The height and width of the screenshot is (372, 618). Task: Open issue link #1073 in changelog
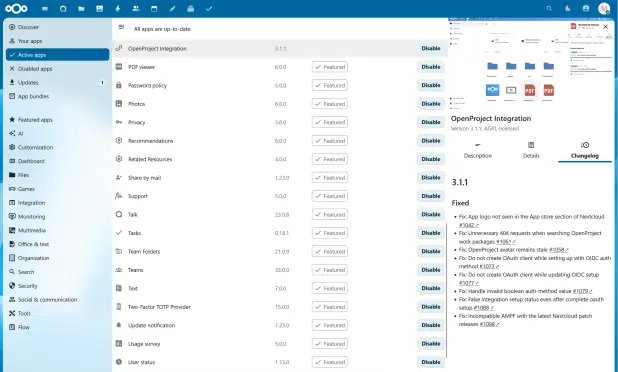tap(489, 266)
